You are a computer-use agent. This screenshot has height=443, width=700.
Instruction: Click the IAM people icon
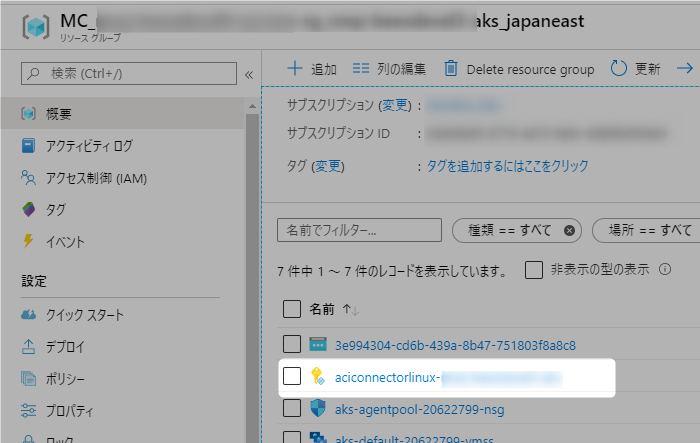coord(28,177)
